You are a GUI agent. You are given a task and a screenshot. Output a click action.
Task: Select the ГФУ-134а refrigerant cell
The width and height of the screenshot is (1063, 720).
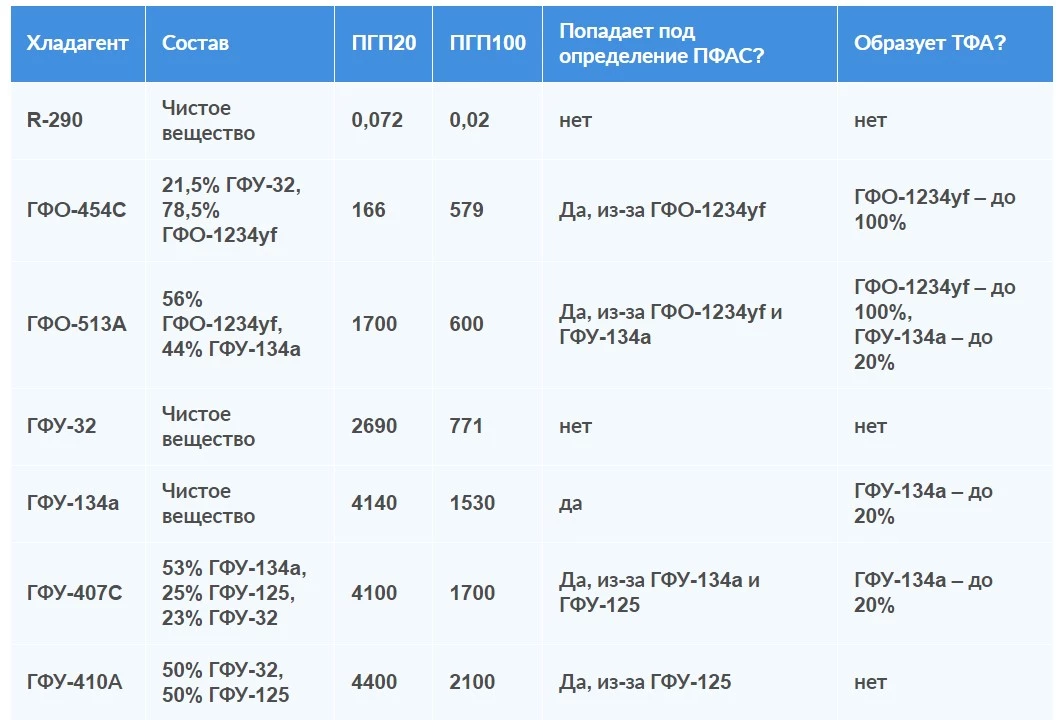pyautogui.click(x=73, y=503)
